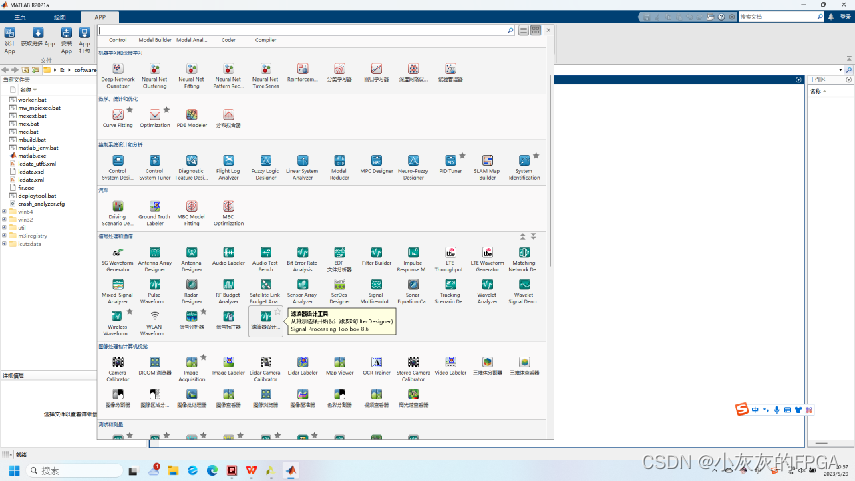Screen dimensions: 855x481
Task: Open the Driving Scenario Designer app
Action: pos(118,213)
